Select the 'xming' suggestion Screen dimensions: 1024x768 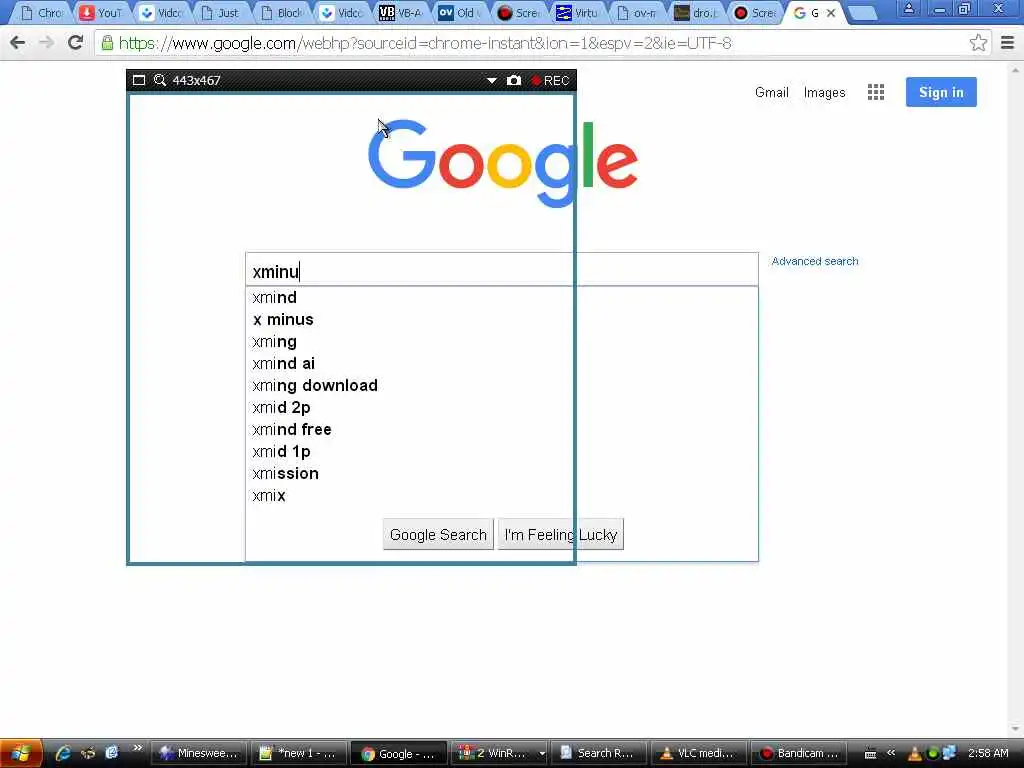tap(502, 342)
